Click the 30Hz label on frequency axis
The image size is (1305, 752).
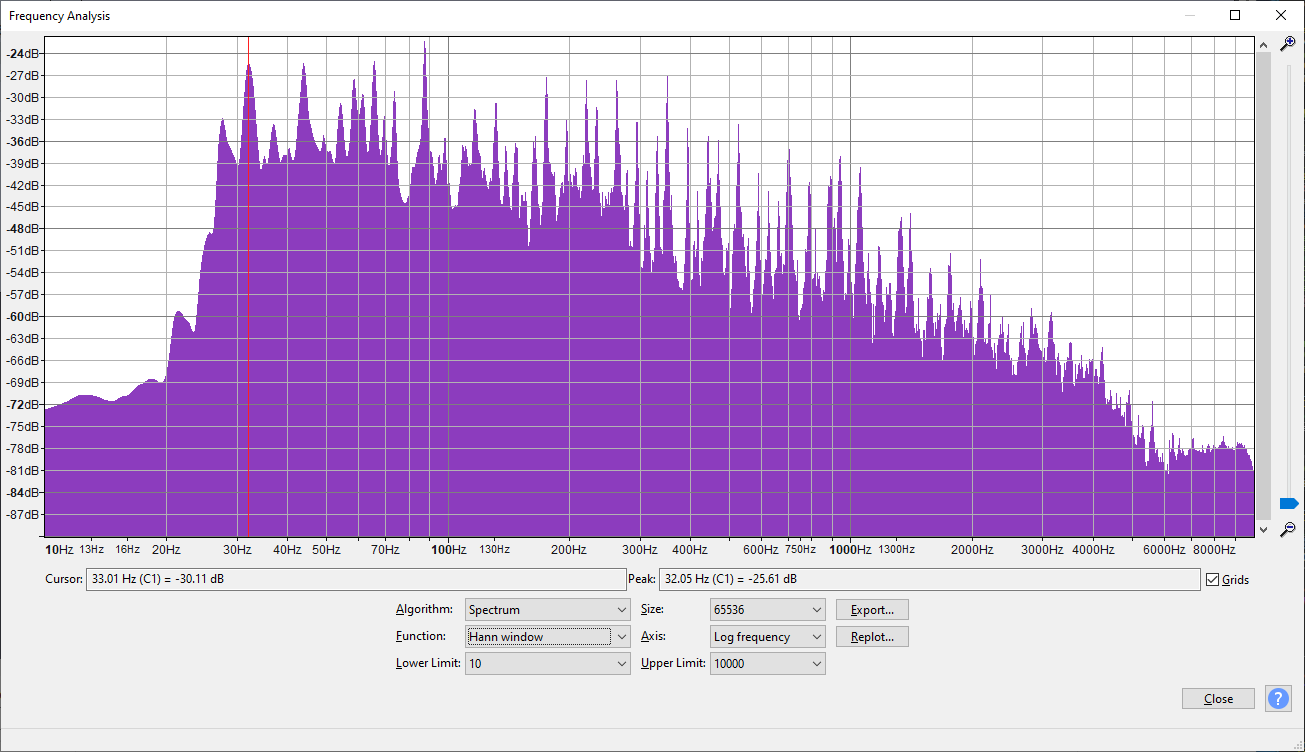tap(237, 549)
